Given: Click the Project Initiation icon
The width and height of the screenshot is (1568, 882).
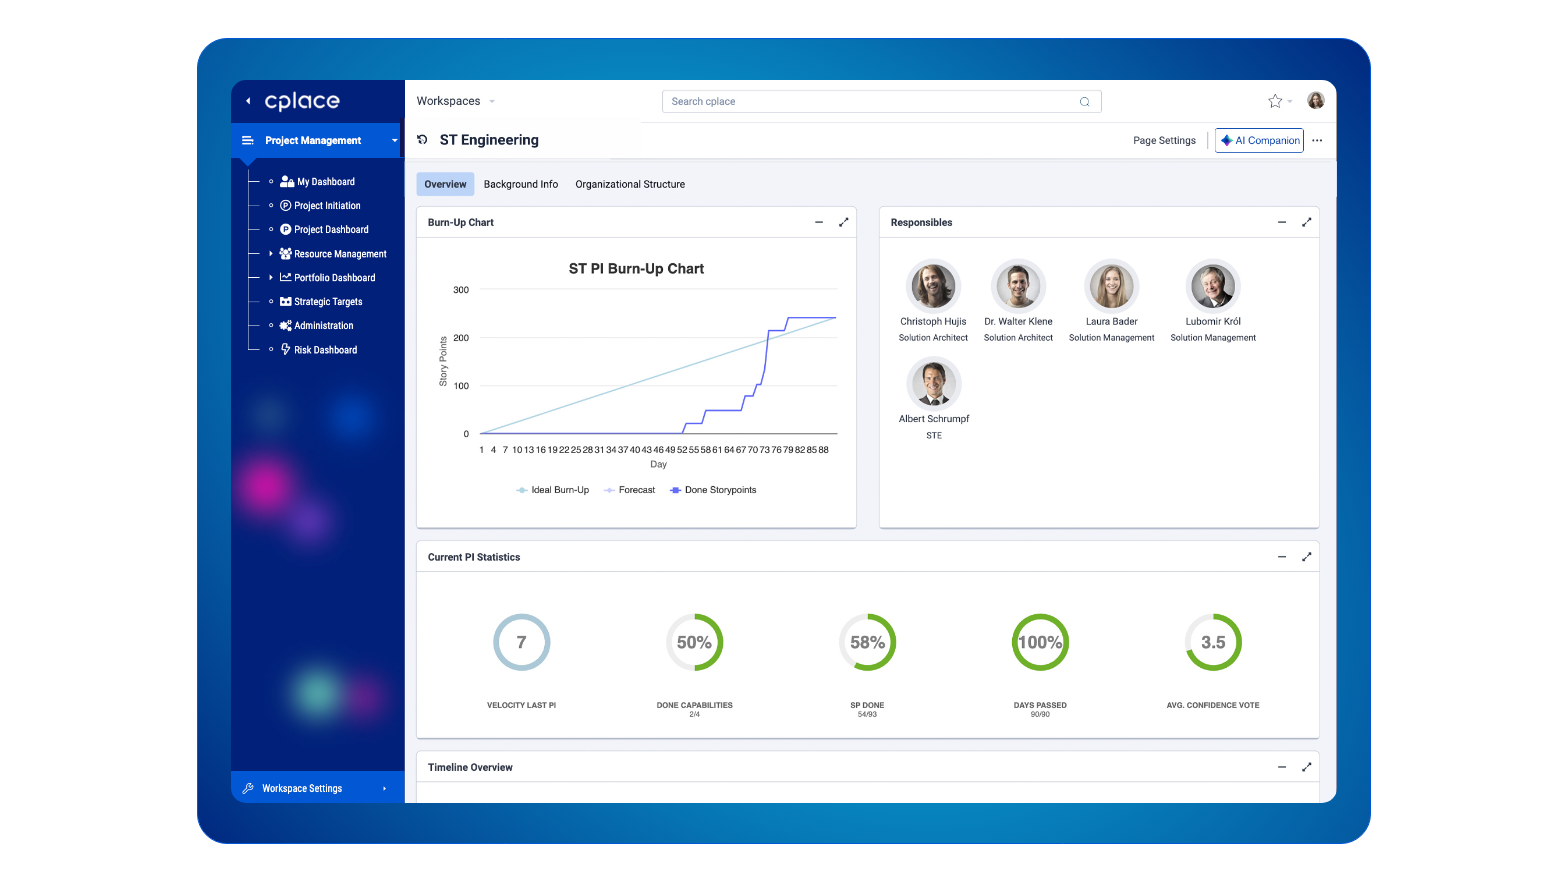Looking at the screenshot, I should click(x=286, y=206).
